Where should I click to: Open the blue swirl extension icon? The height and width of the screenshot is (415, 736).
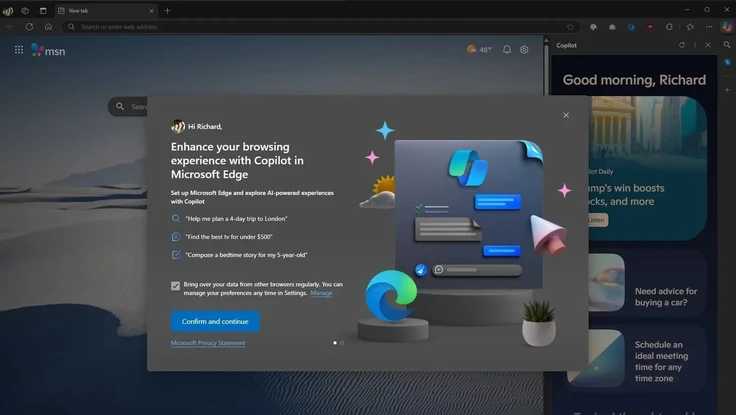coord(631,27)
